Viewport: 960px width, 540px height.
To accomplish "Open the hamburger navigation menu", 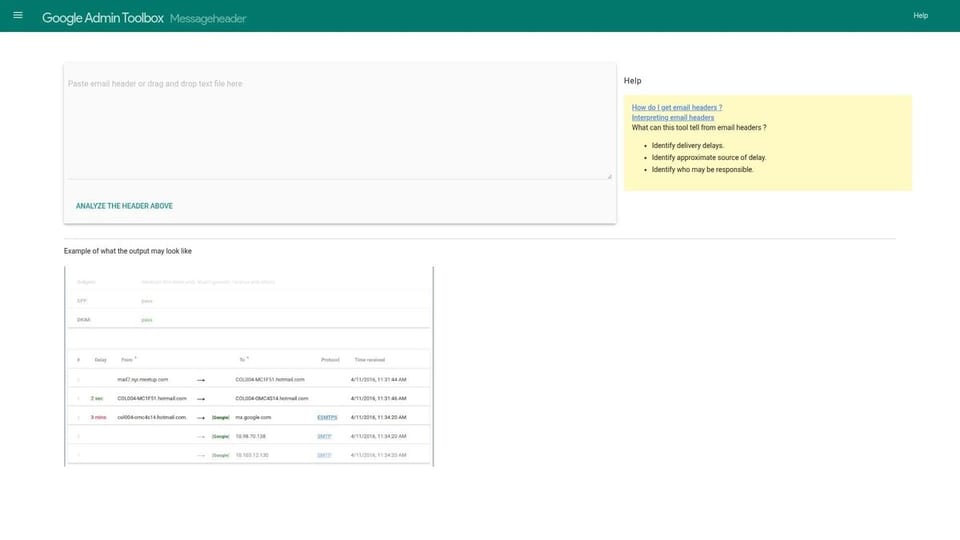I will coord(18,15).
